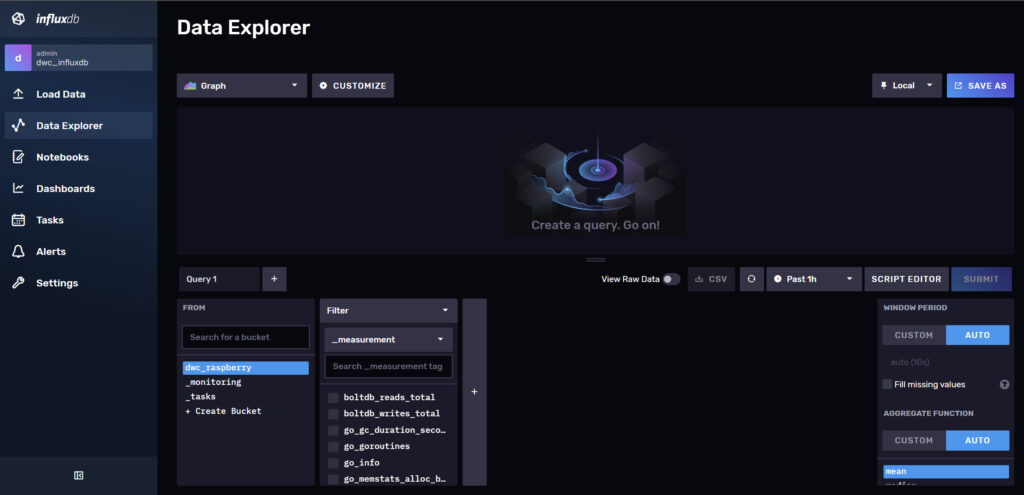Collapse the sidebar navigation
This screenshot has height=495, width=1024.
point(78,475)
